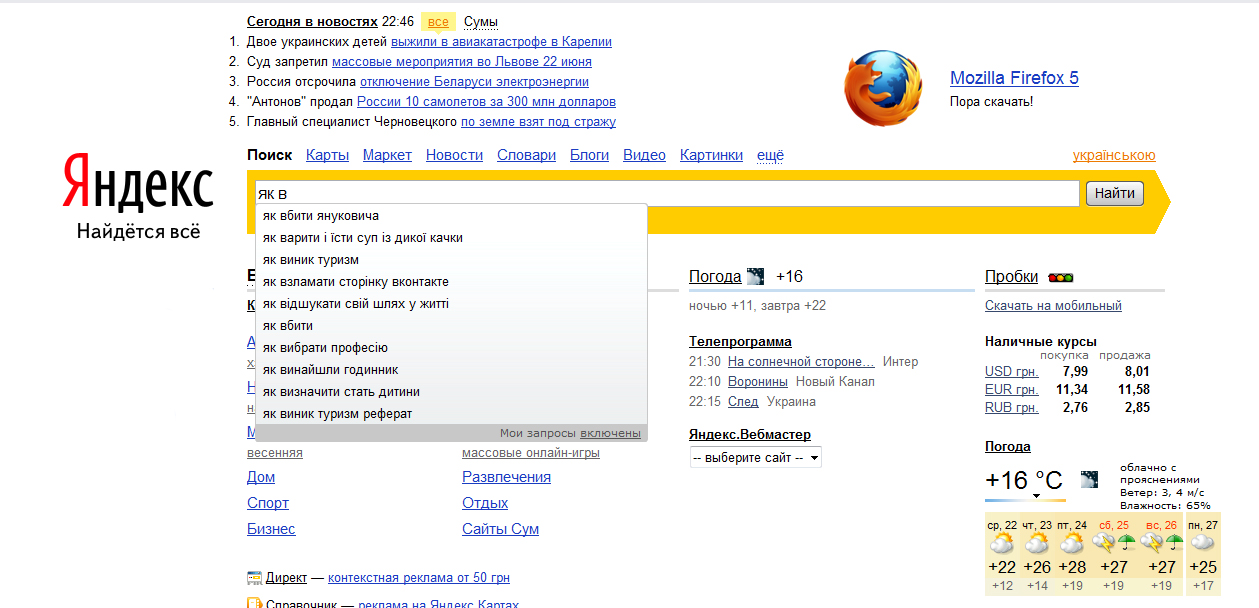Open the Погода heading link
1259x608 pixels.
(715, 277)
